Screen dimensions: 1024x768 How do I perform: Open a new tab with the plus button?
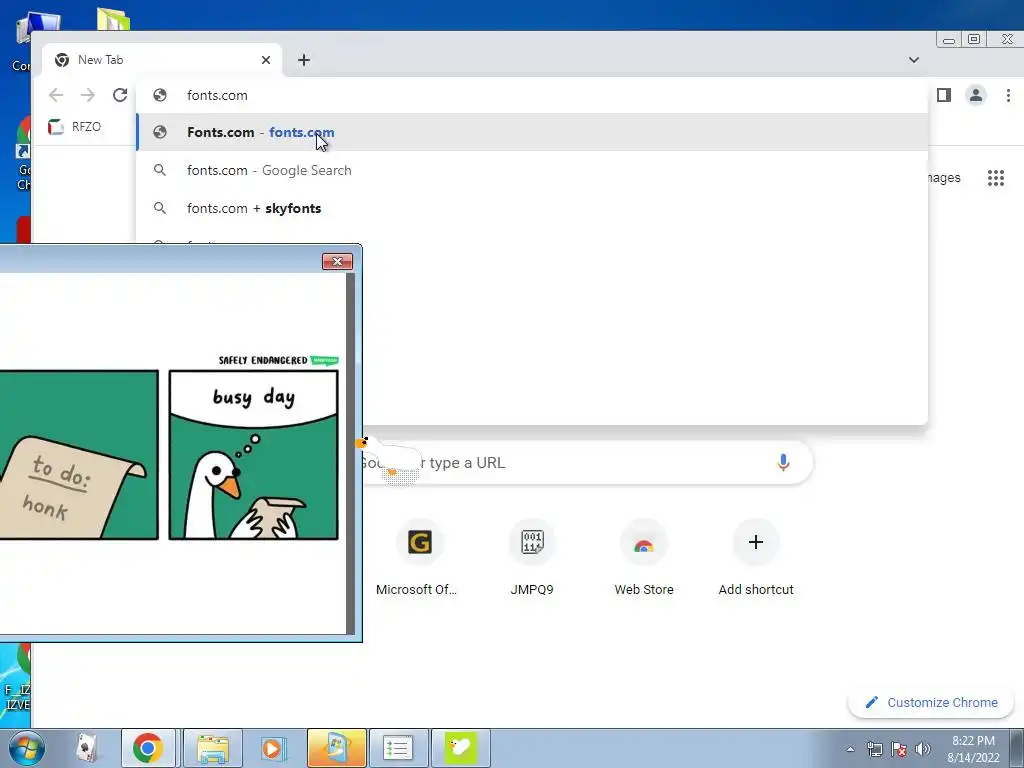click(304, 60)
